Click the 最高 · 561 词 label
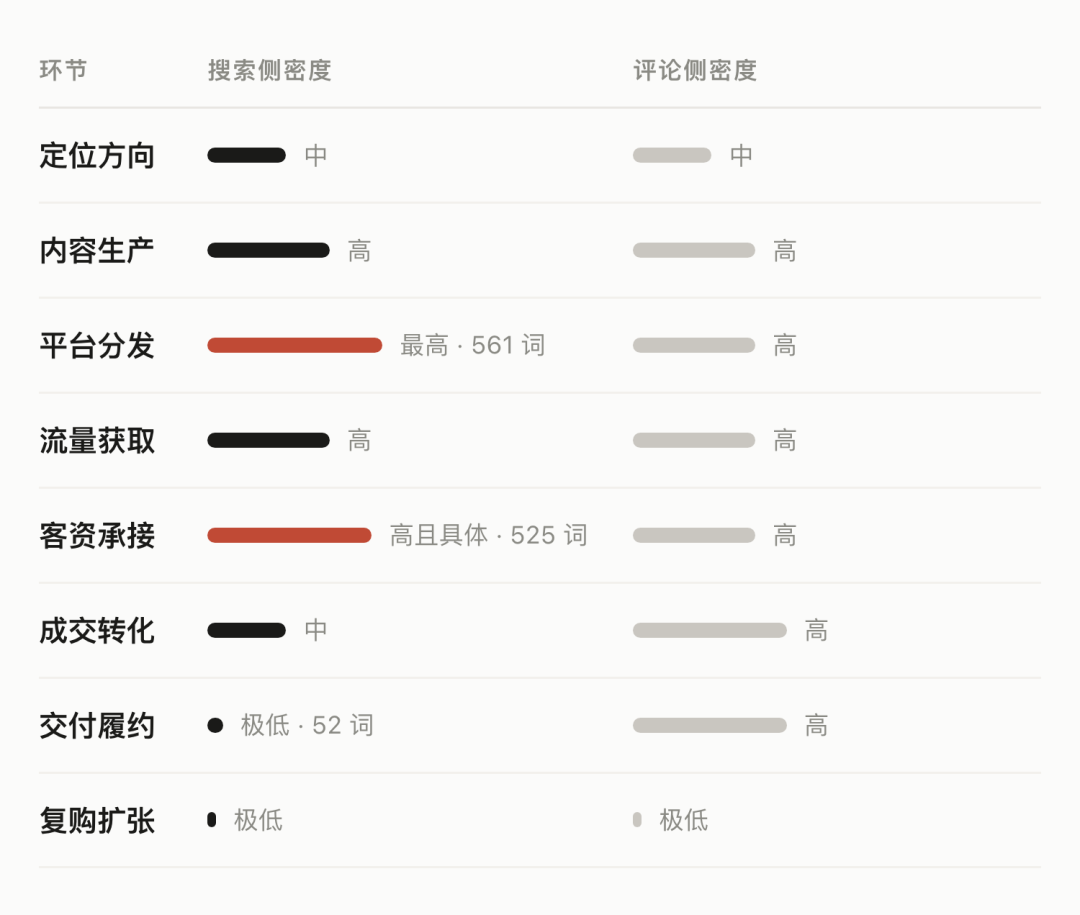Viewport: 1080px width, 915px height. point(472,345)
